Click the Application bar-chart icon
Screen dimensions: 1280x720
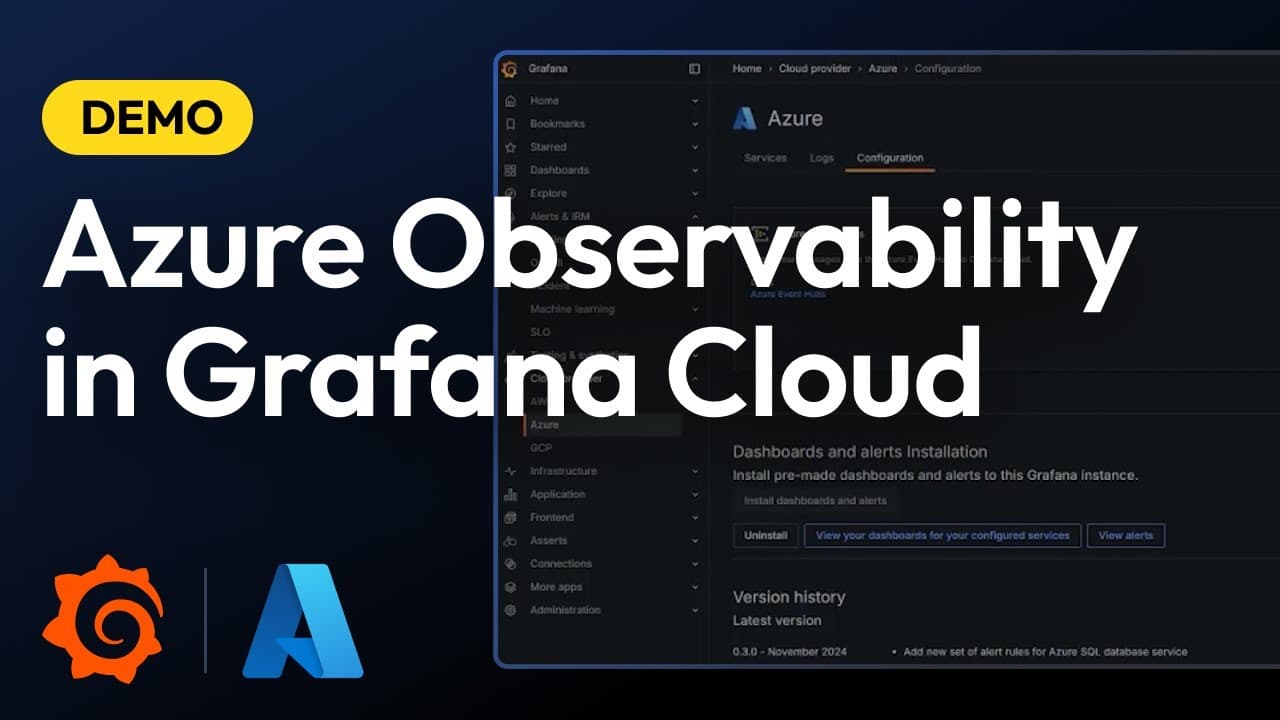[510, 494]
